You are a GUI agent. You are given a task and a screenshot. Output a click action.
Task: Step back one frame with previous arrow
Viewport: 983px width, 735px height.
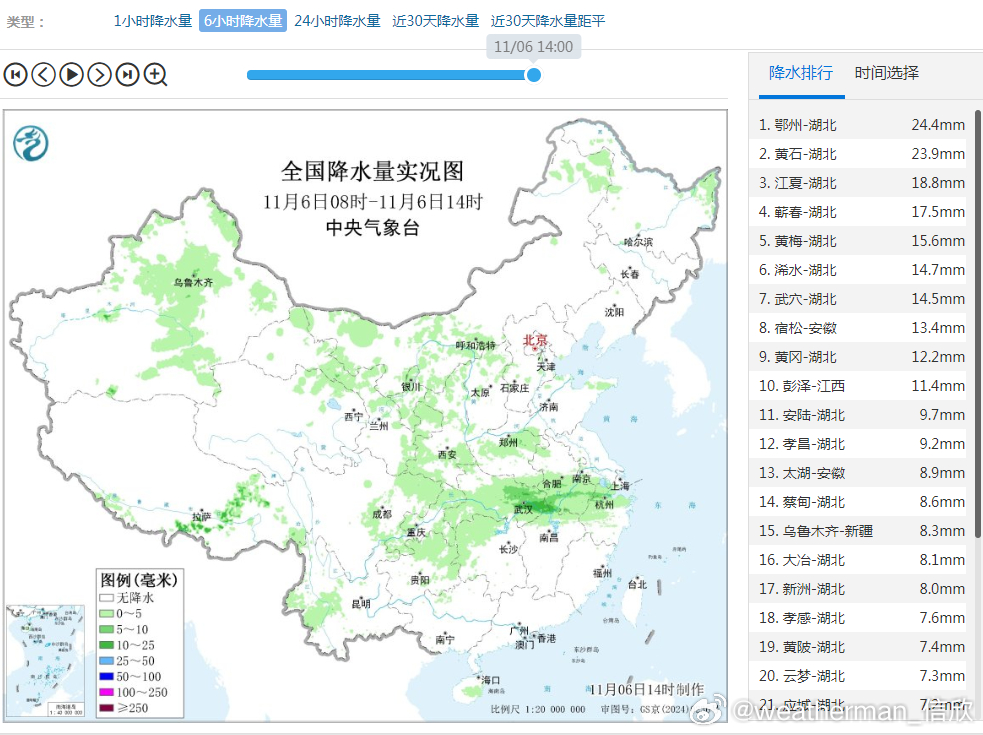click(x=43, y=74)
